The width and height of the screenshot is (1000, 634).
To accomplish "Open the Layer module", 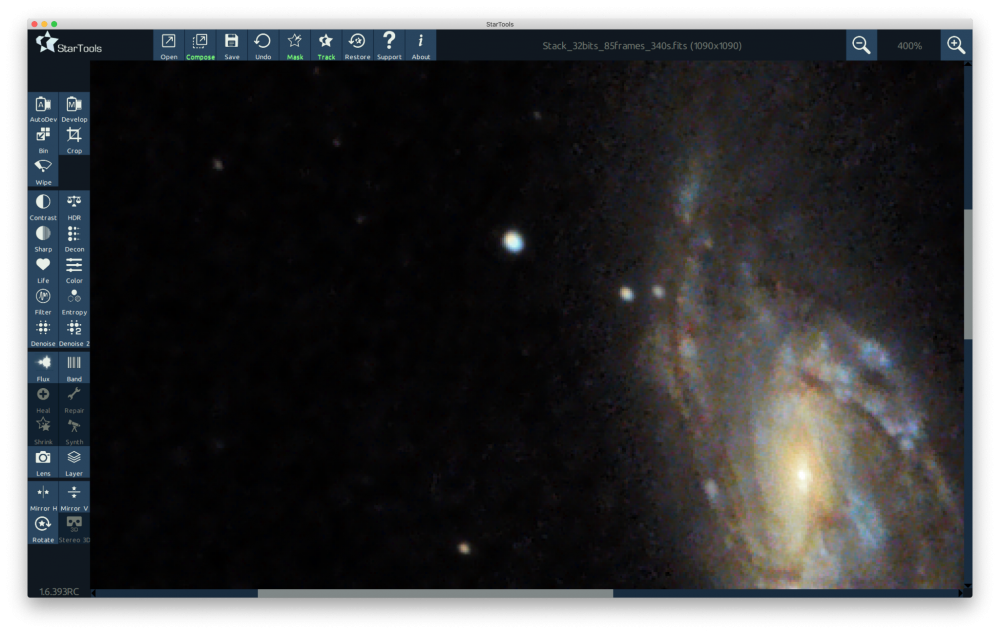I will 74,462.
